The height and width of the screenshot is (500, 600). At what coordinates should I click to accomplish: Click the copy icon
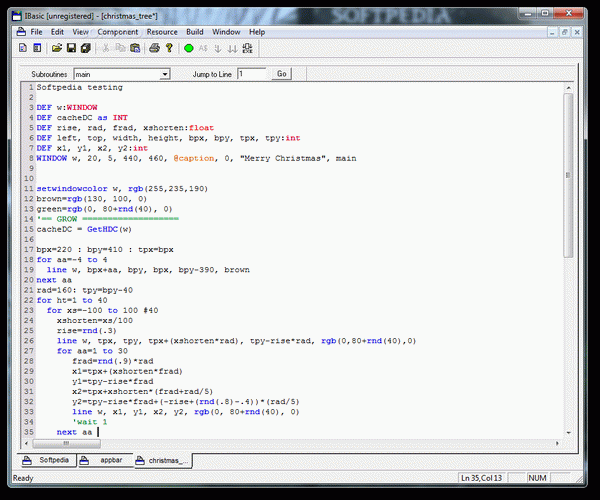[121, 48]
